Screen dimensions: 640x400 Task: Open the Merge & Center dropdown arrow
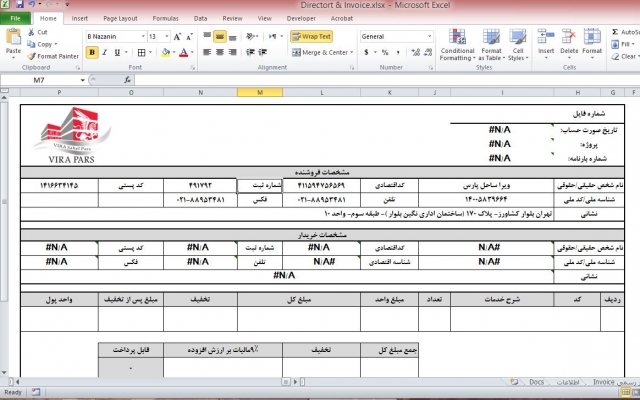click(x=351, y=52)
